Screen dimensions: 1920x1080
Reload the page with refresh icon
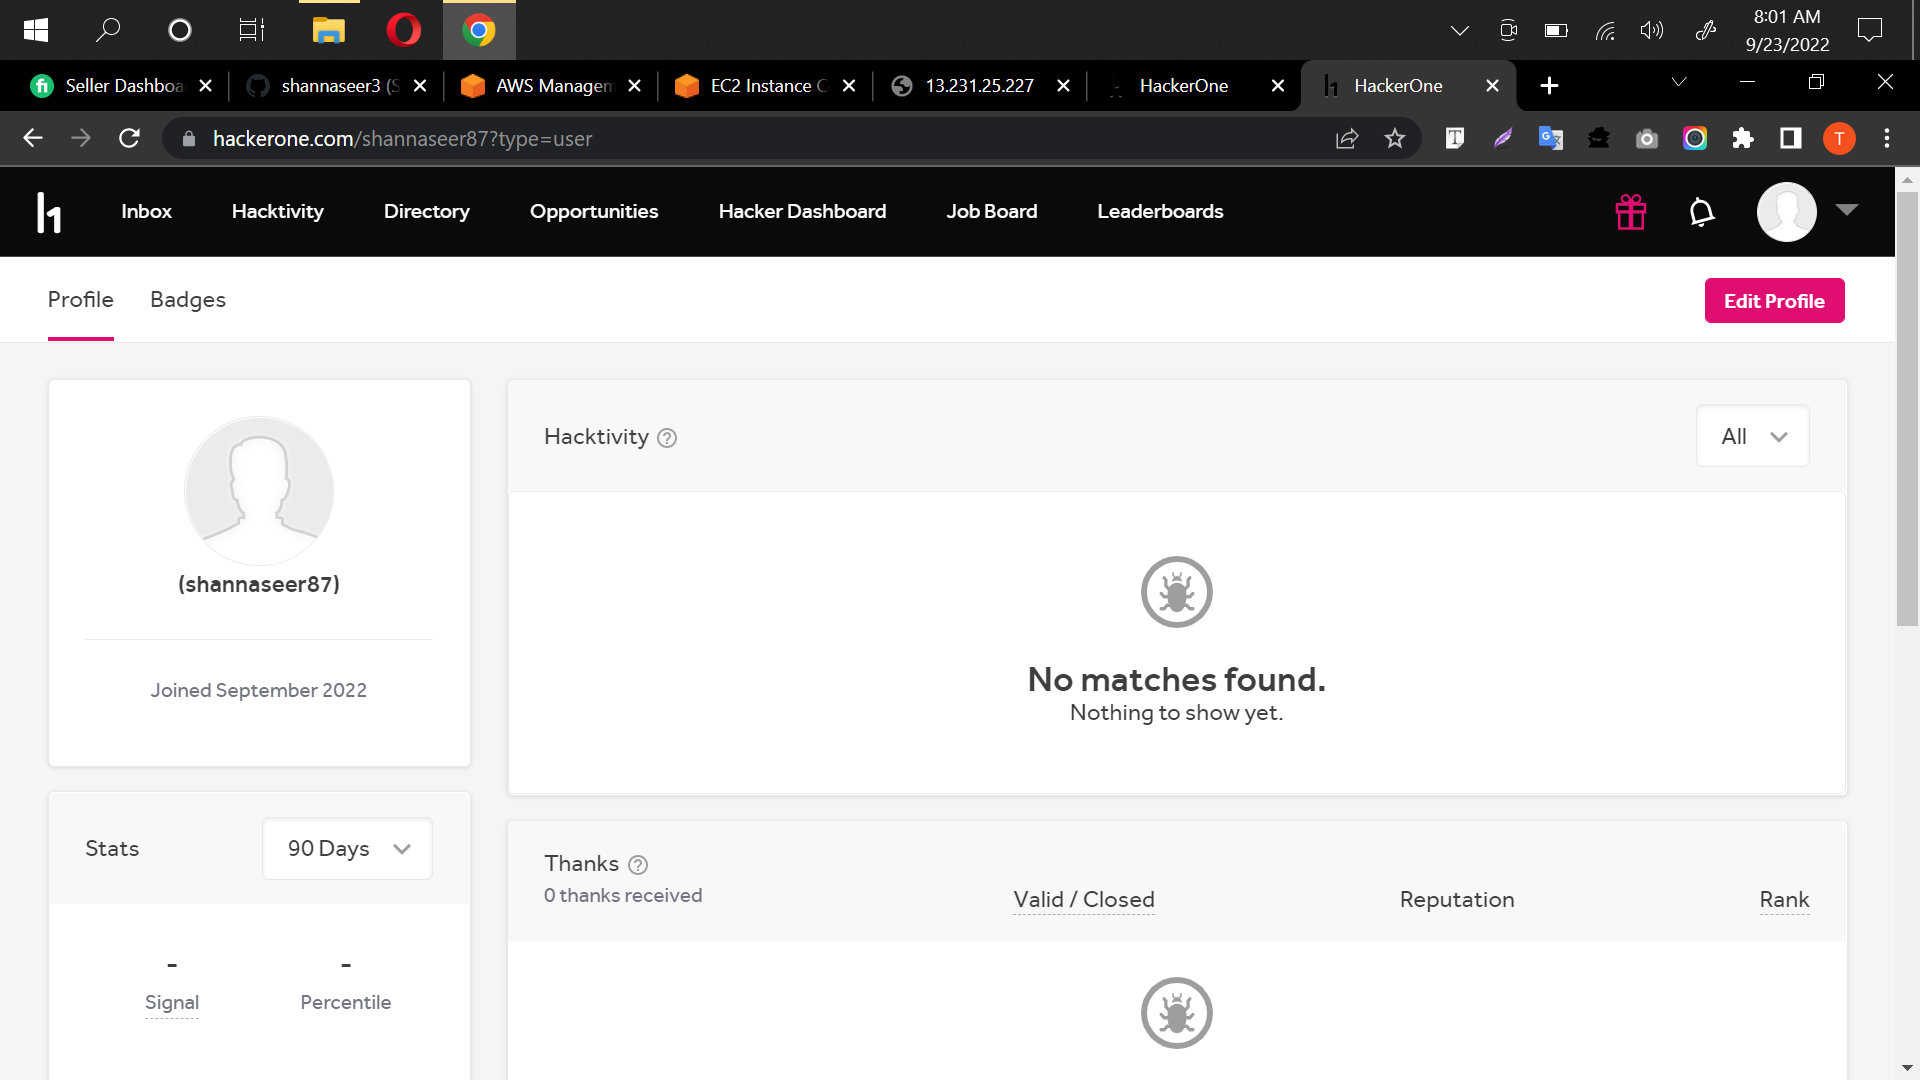pos(129,139)
